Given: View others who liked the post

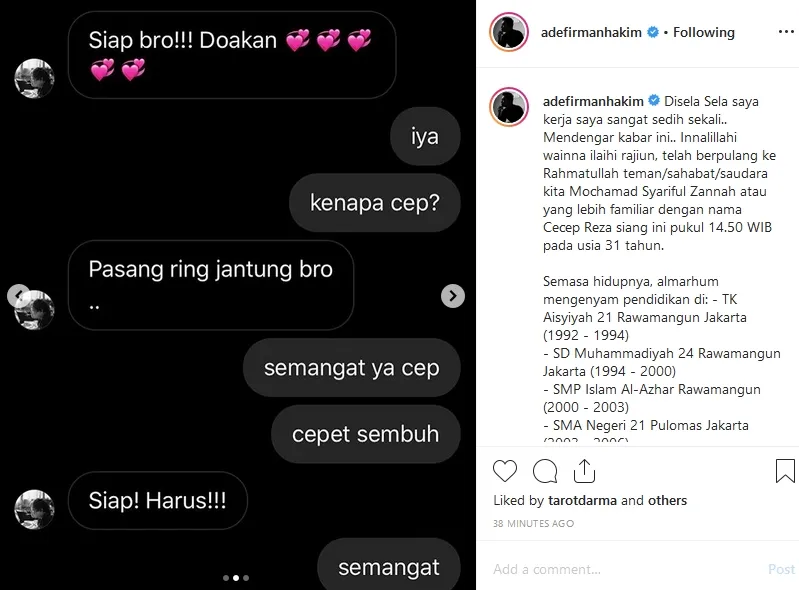Looking at the screenshot, I should [x=668, y=500].
